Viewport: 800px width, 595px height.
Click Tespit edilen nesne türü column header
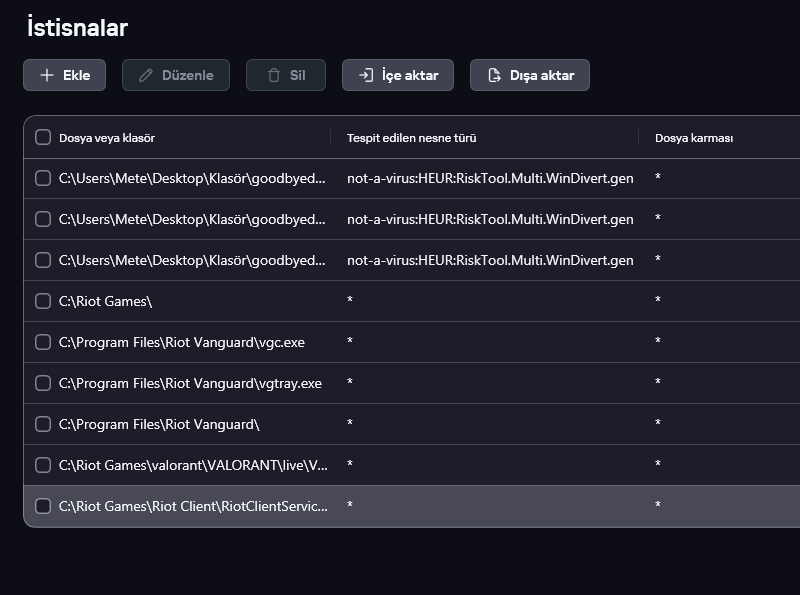tap(411, 138)
